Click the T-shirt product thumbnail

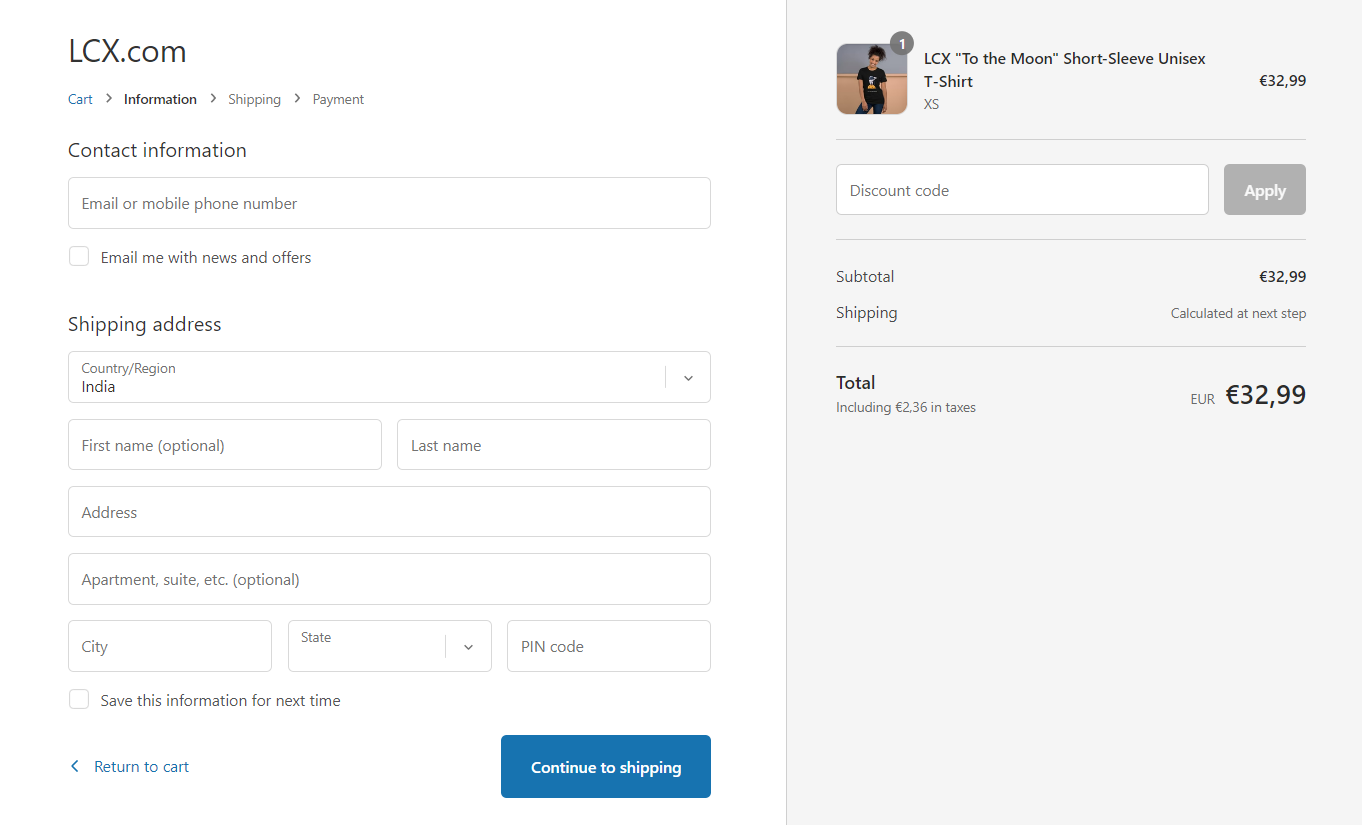click(x=871, y=79)
